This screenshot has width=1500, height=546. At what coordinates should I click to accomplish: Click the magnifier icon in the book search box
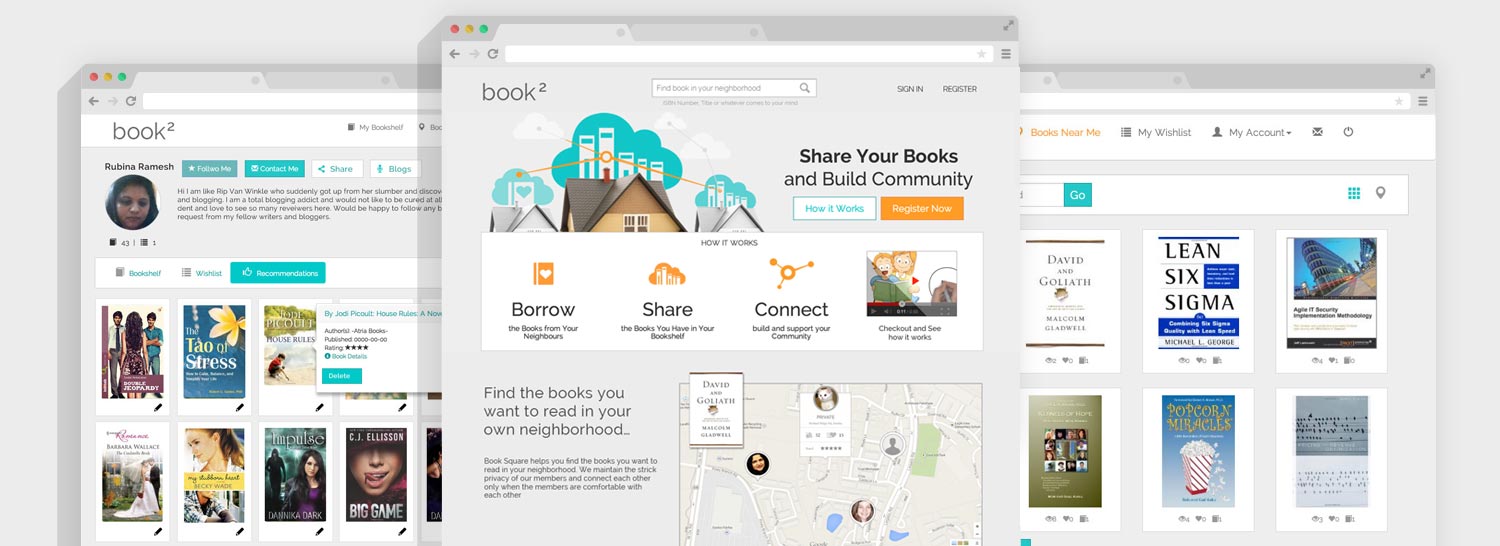tap(805, 88)
